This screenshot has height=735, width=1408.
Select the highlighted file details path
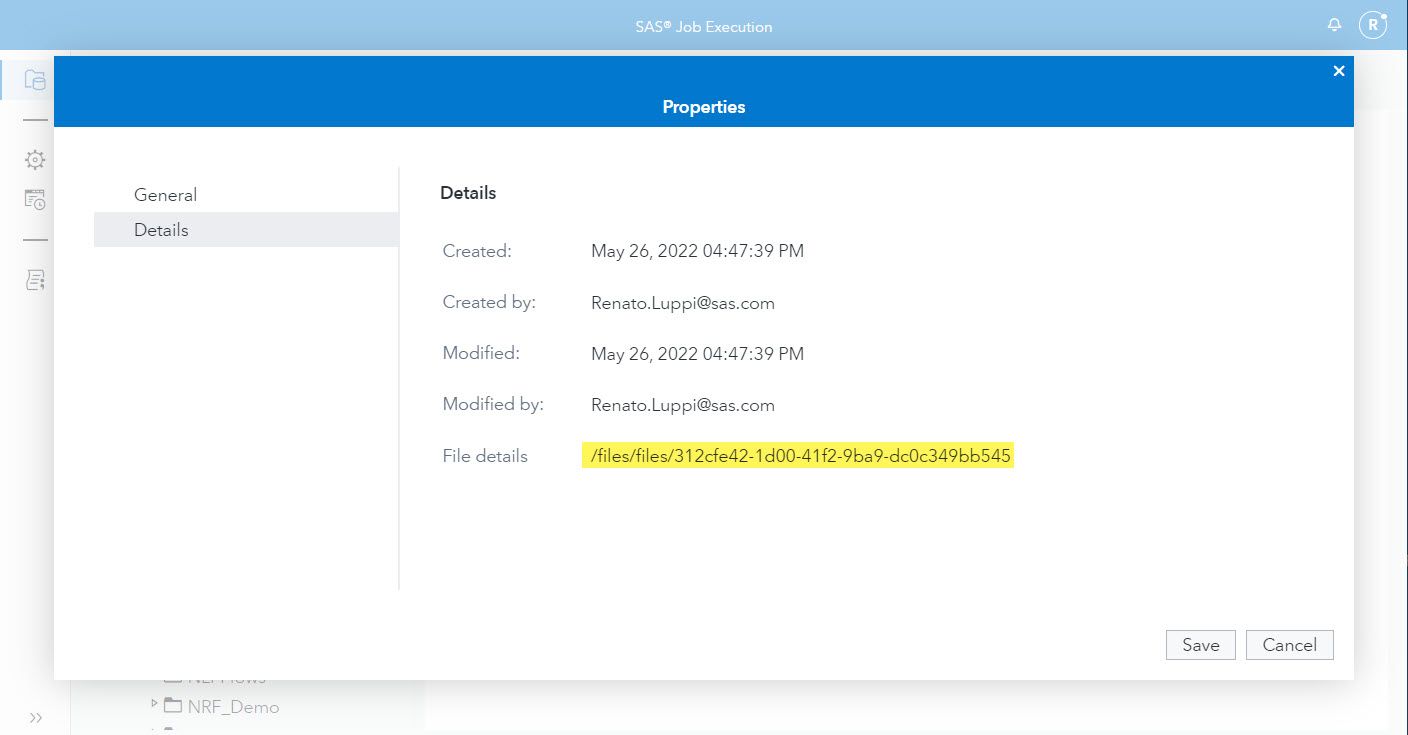(x=797, y=455)
